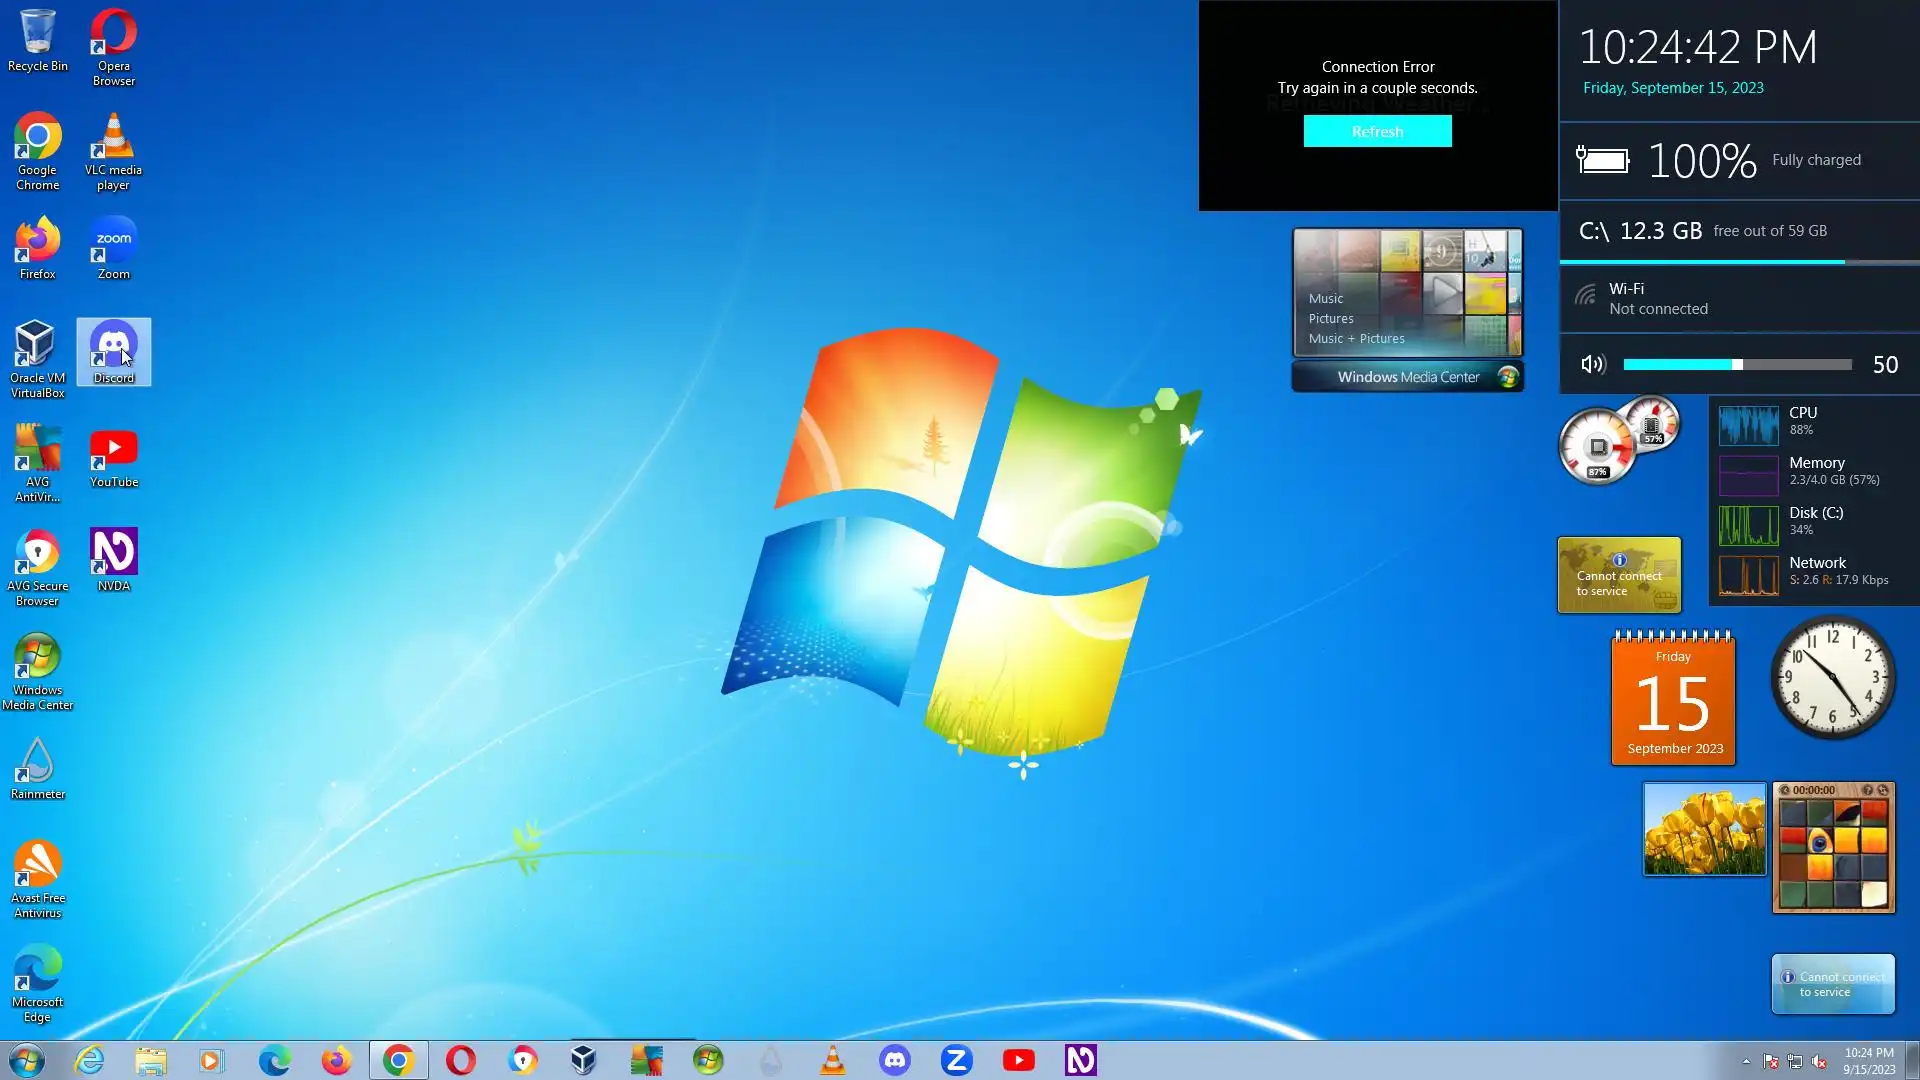
Task: Open the YouTube icon in the taskbar
Action: [1018, 1060]
